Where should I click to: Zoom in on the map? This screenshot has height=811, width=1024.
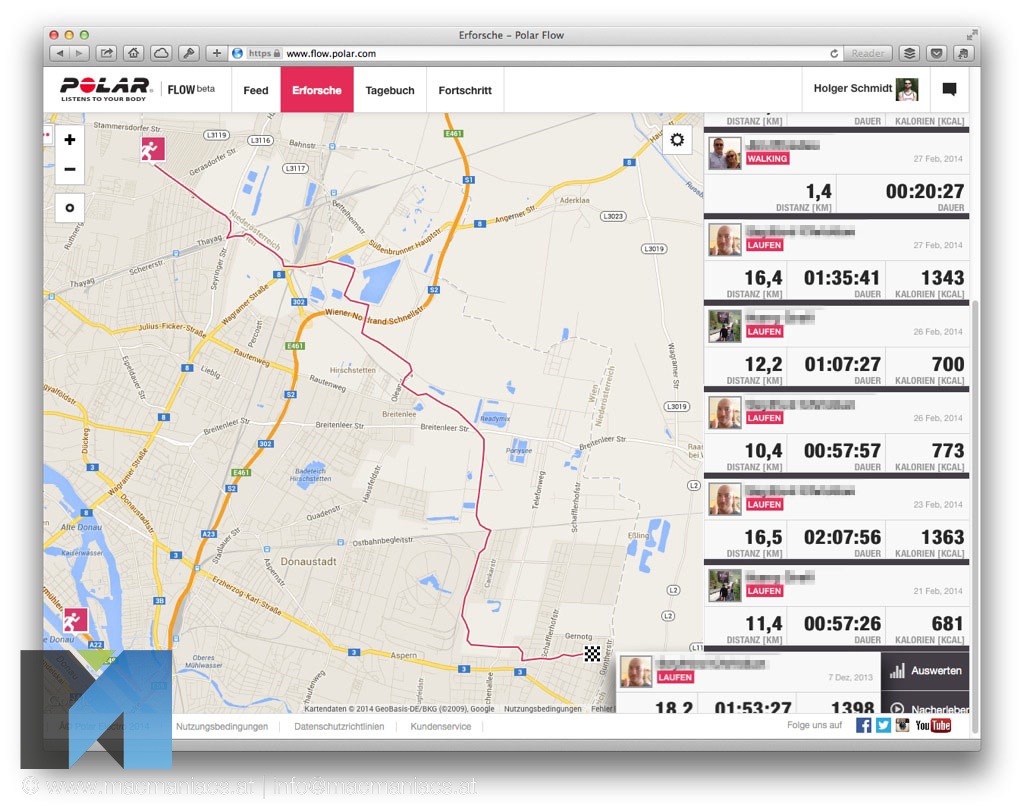tap(69, 140)
